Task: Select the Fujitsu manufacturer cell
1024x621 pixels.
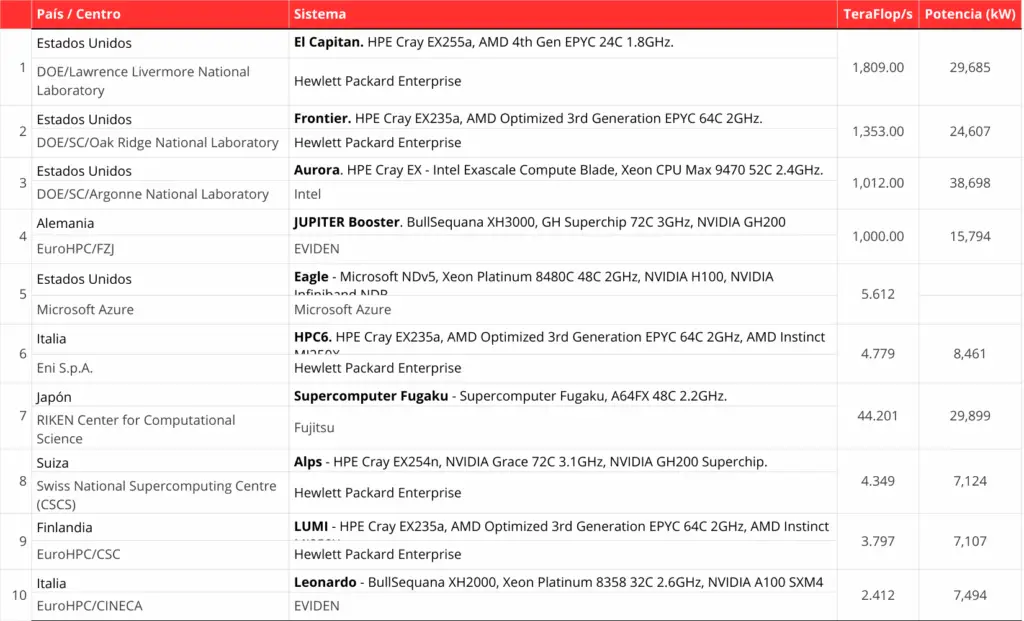Action: click(314, 428)
